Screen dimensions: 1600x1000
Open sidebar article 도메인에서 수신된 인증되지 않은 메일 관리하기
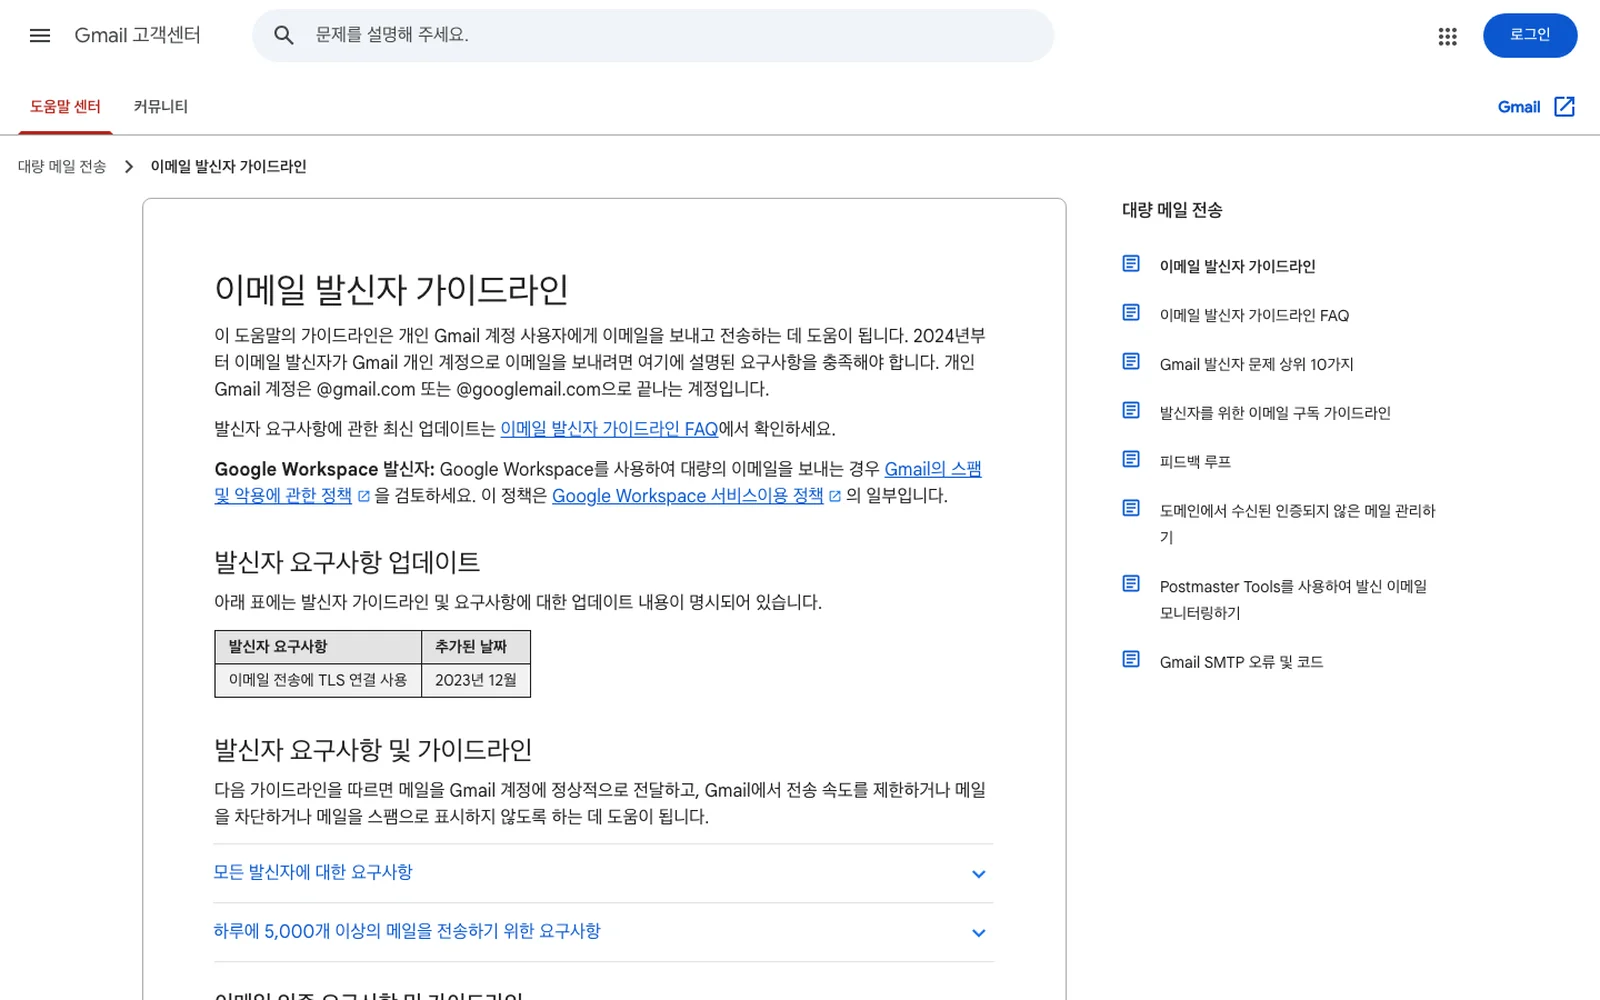(x=1298, y=524)
